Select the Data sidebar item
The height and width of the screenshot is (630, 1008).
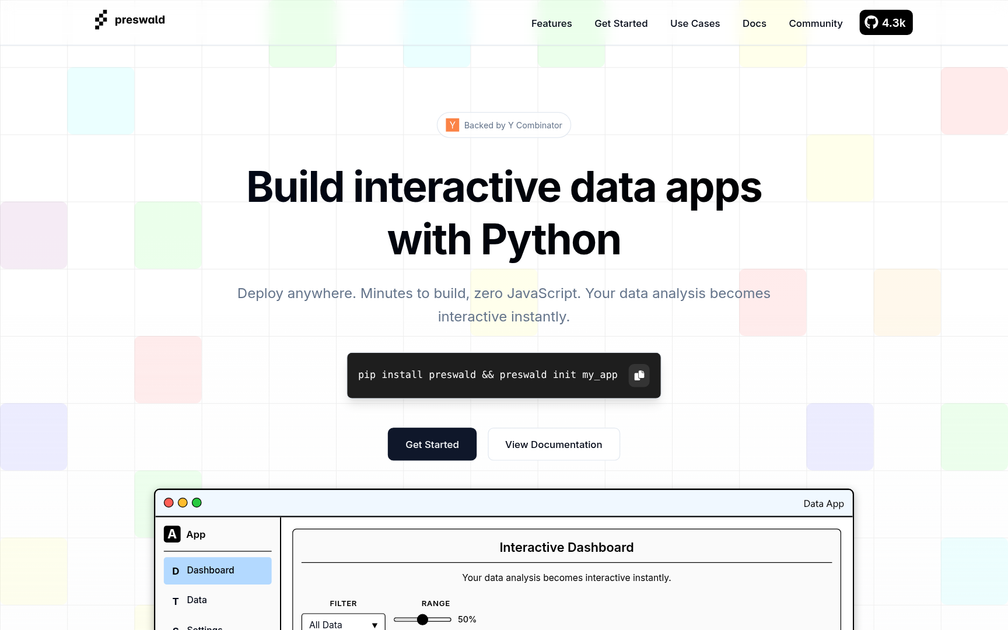pos(197,600)
